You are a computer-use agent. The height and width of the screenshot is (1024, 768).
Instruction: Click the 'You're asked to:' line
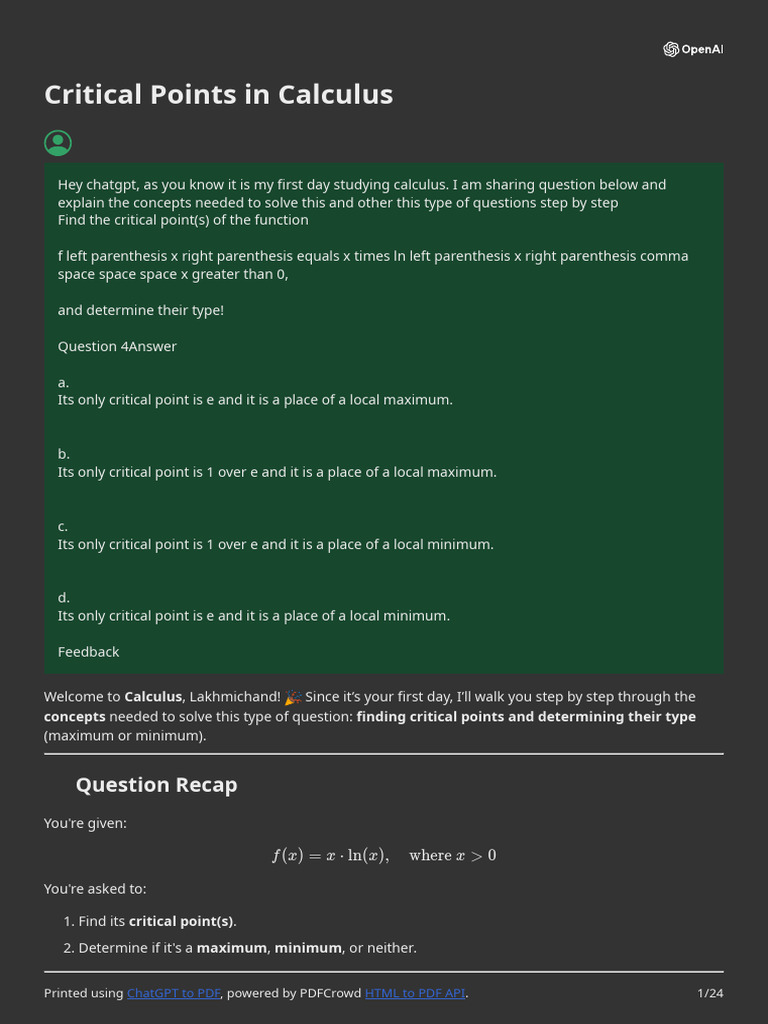95,888
